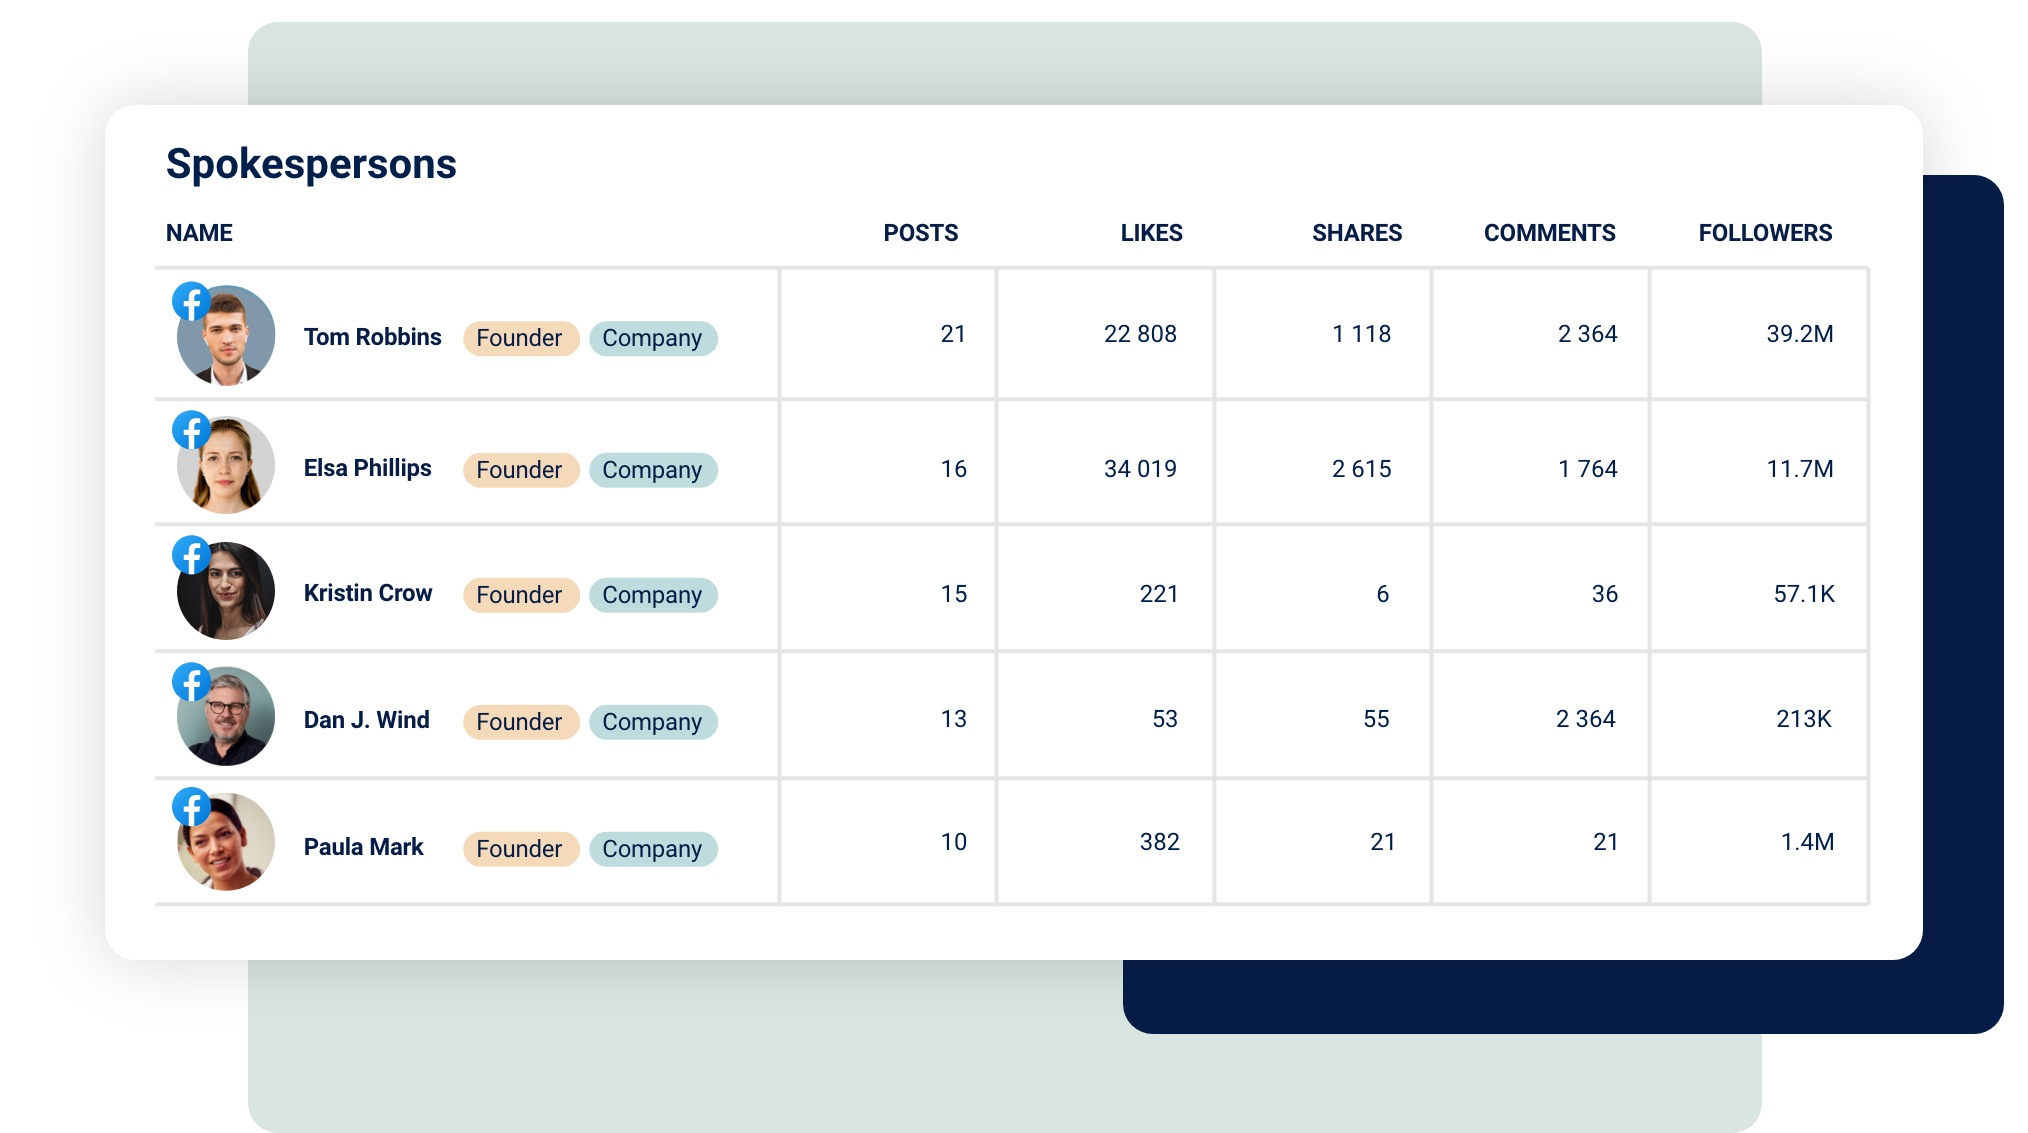2028x1133 pixels.
Task: Sort the table by the POSTS column
Action: point(920,233)
